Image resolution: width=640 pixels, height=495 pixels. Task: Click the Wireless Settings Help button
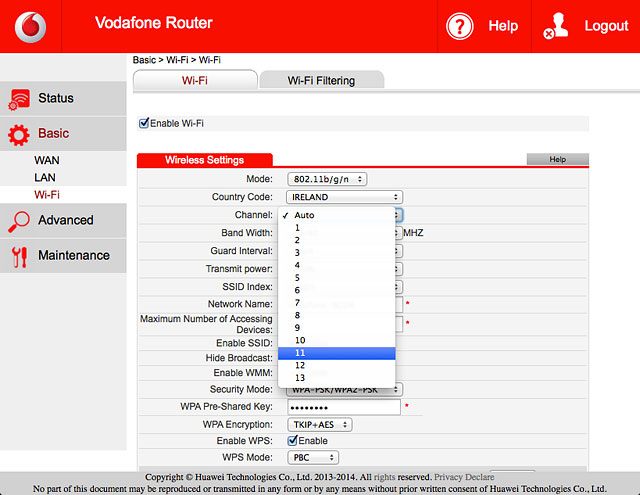pyautogui.click(x=558, y=160)
